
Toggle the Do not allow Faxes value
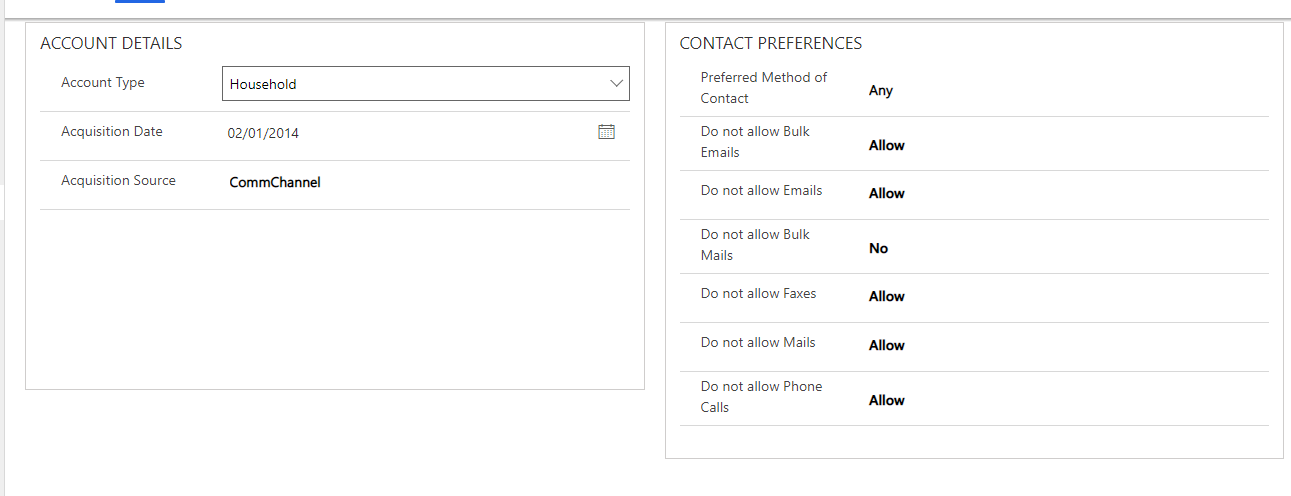coord(886,296)
